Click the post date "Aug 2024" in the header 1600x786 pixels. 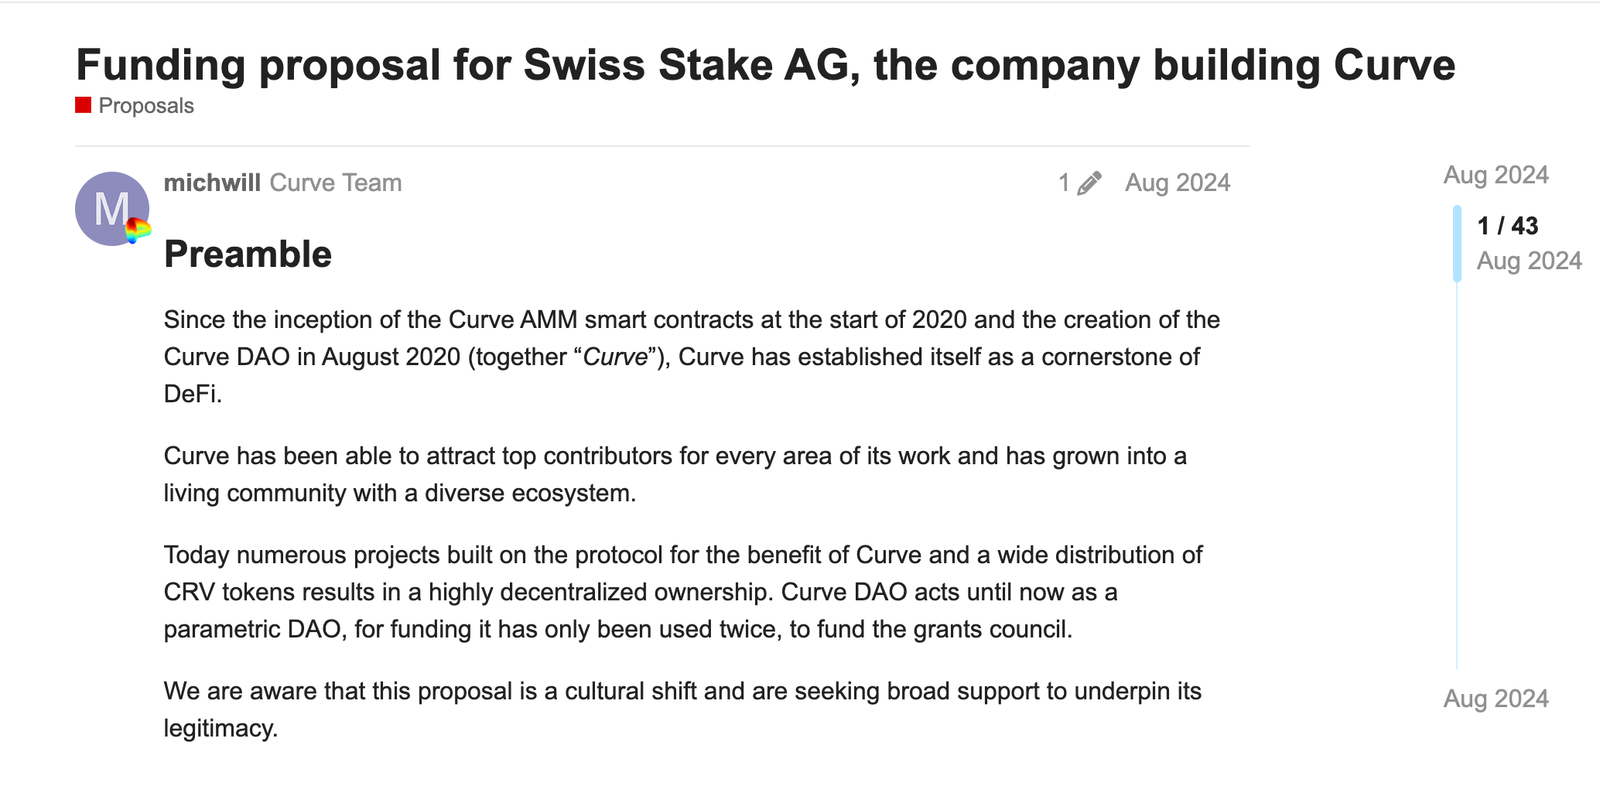coord(1177,182)
